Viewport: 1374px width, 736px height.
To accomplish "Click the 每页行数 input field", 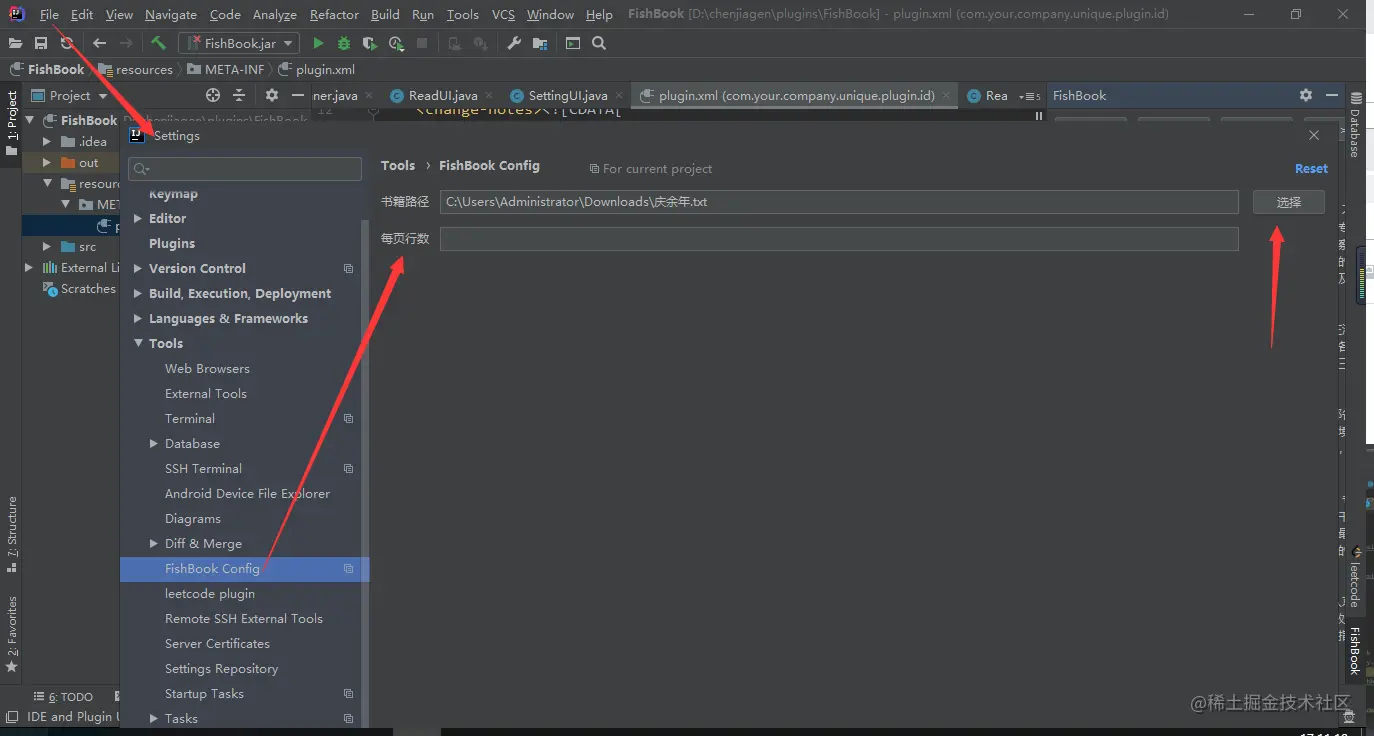I will (839, 239).
